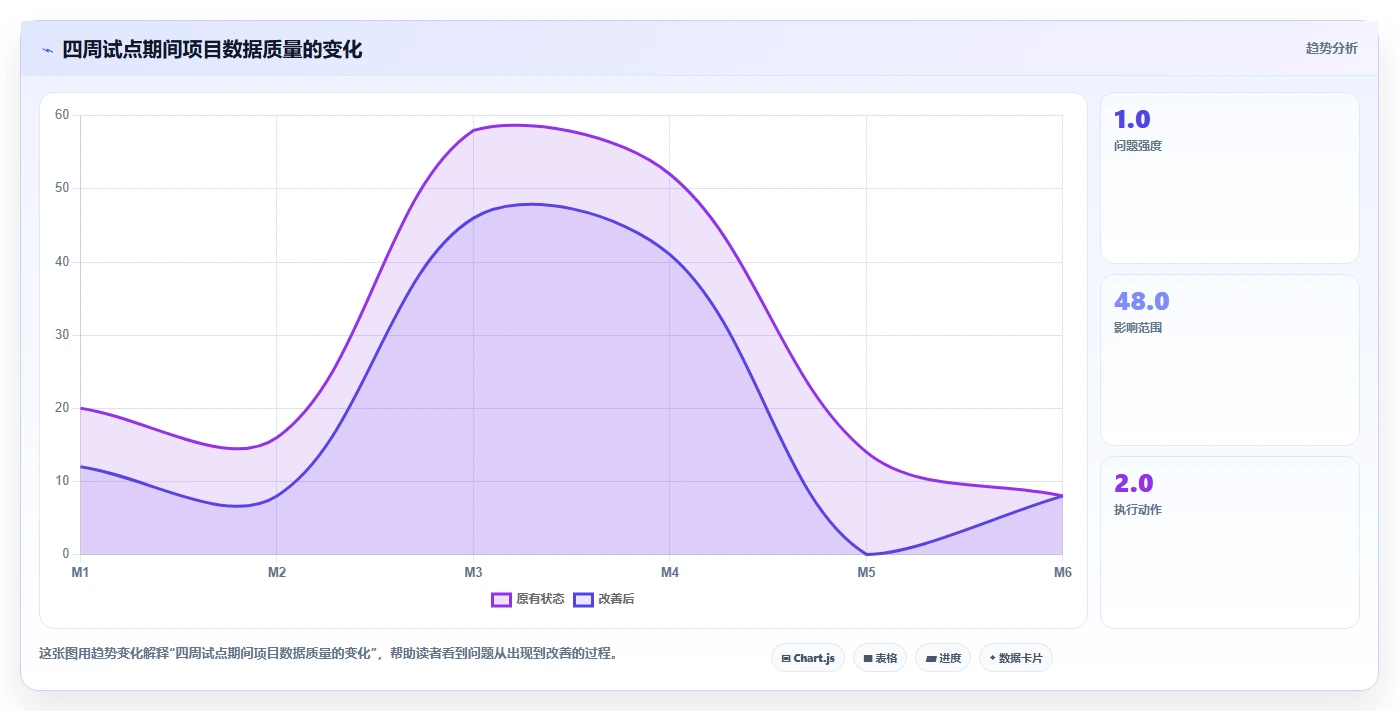Click the square icon in the 表格 chip
The height and width of the screenshot is (711, 1399).
(x=868, y=658)
